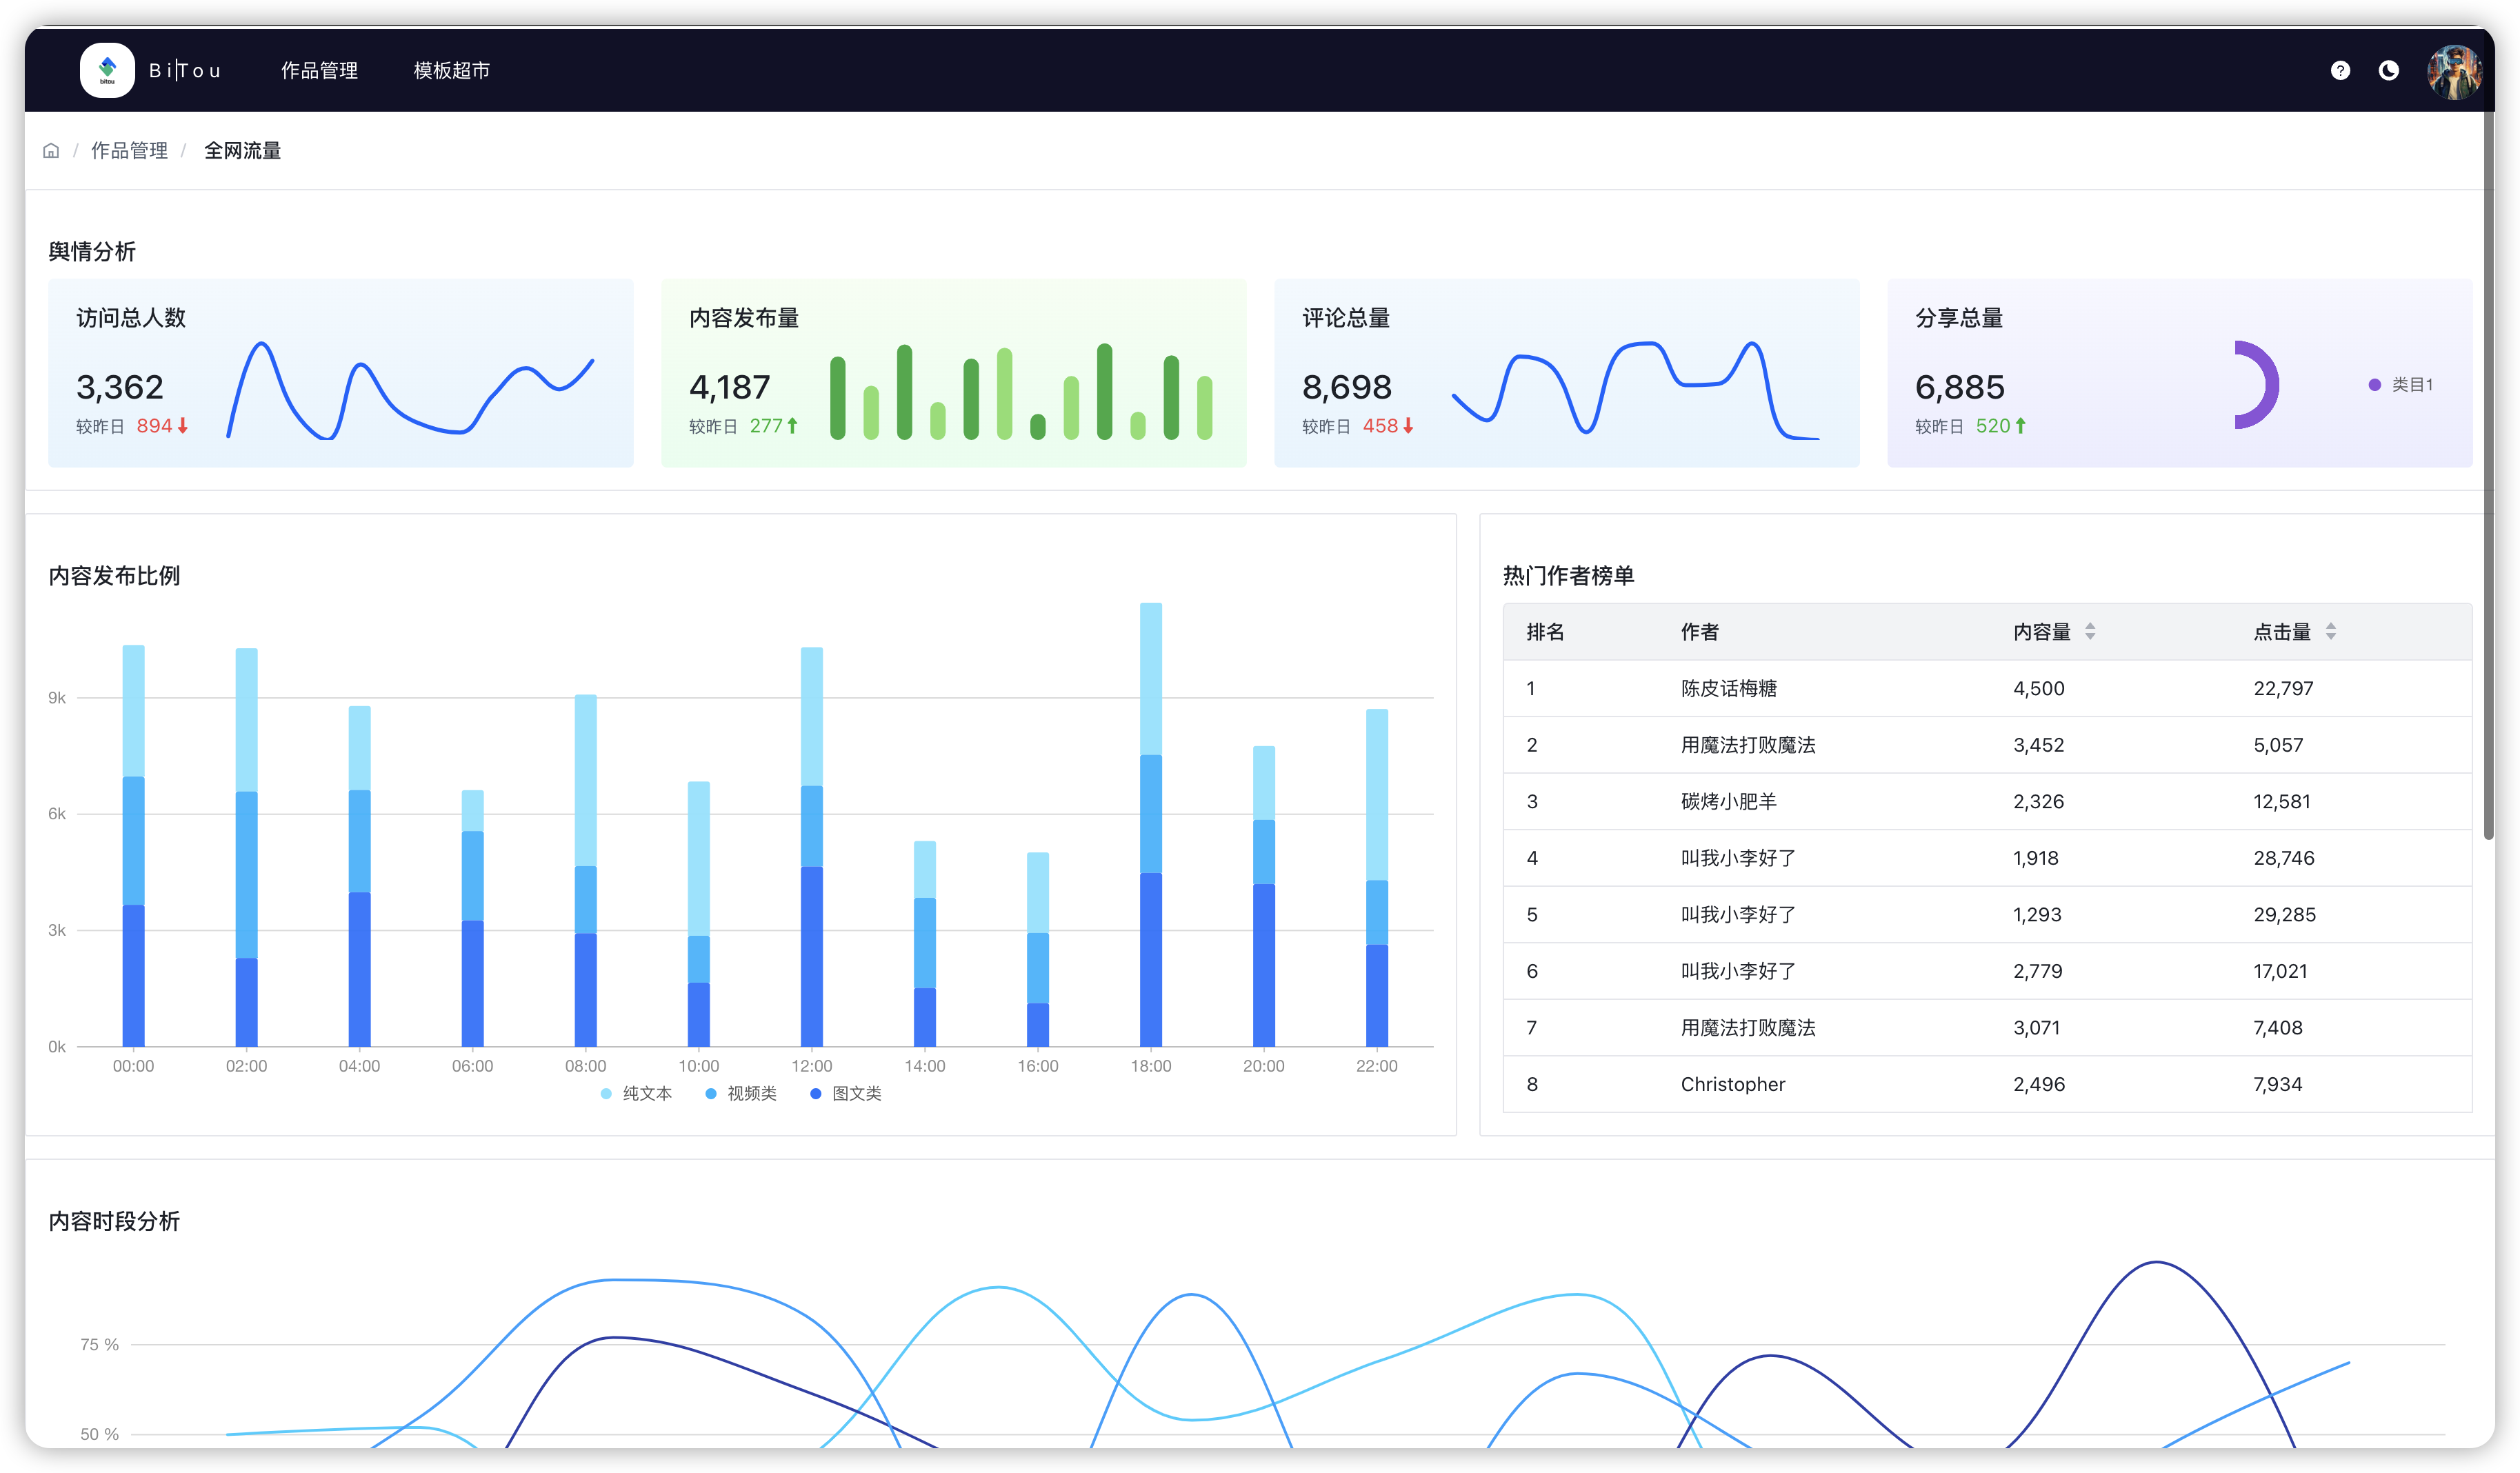Click the 内容发布比例 heading

(x=114, y=576)
